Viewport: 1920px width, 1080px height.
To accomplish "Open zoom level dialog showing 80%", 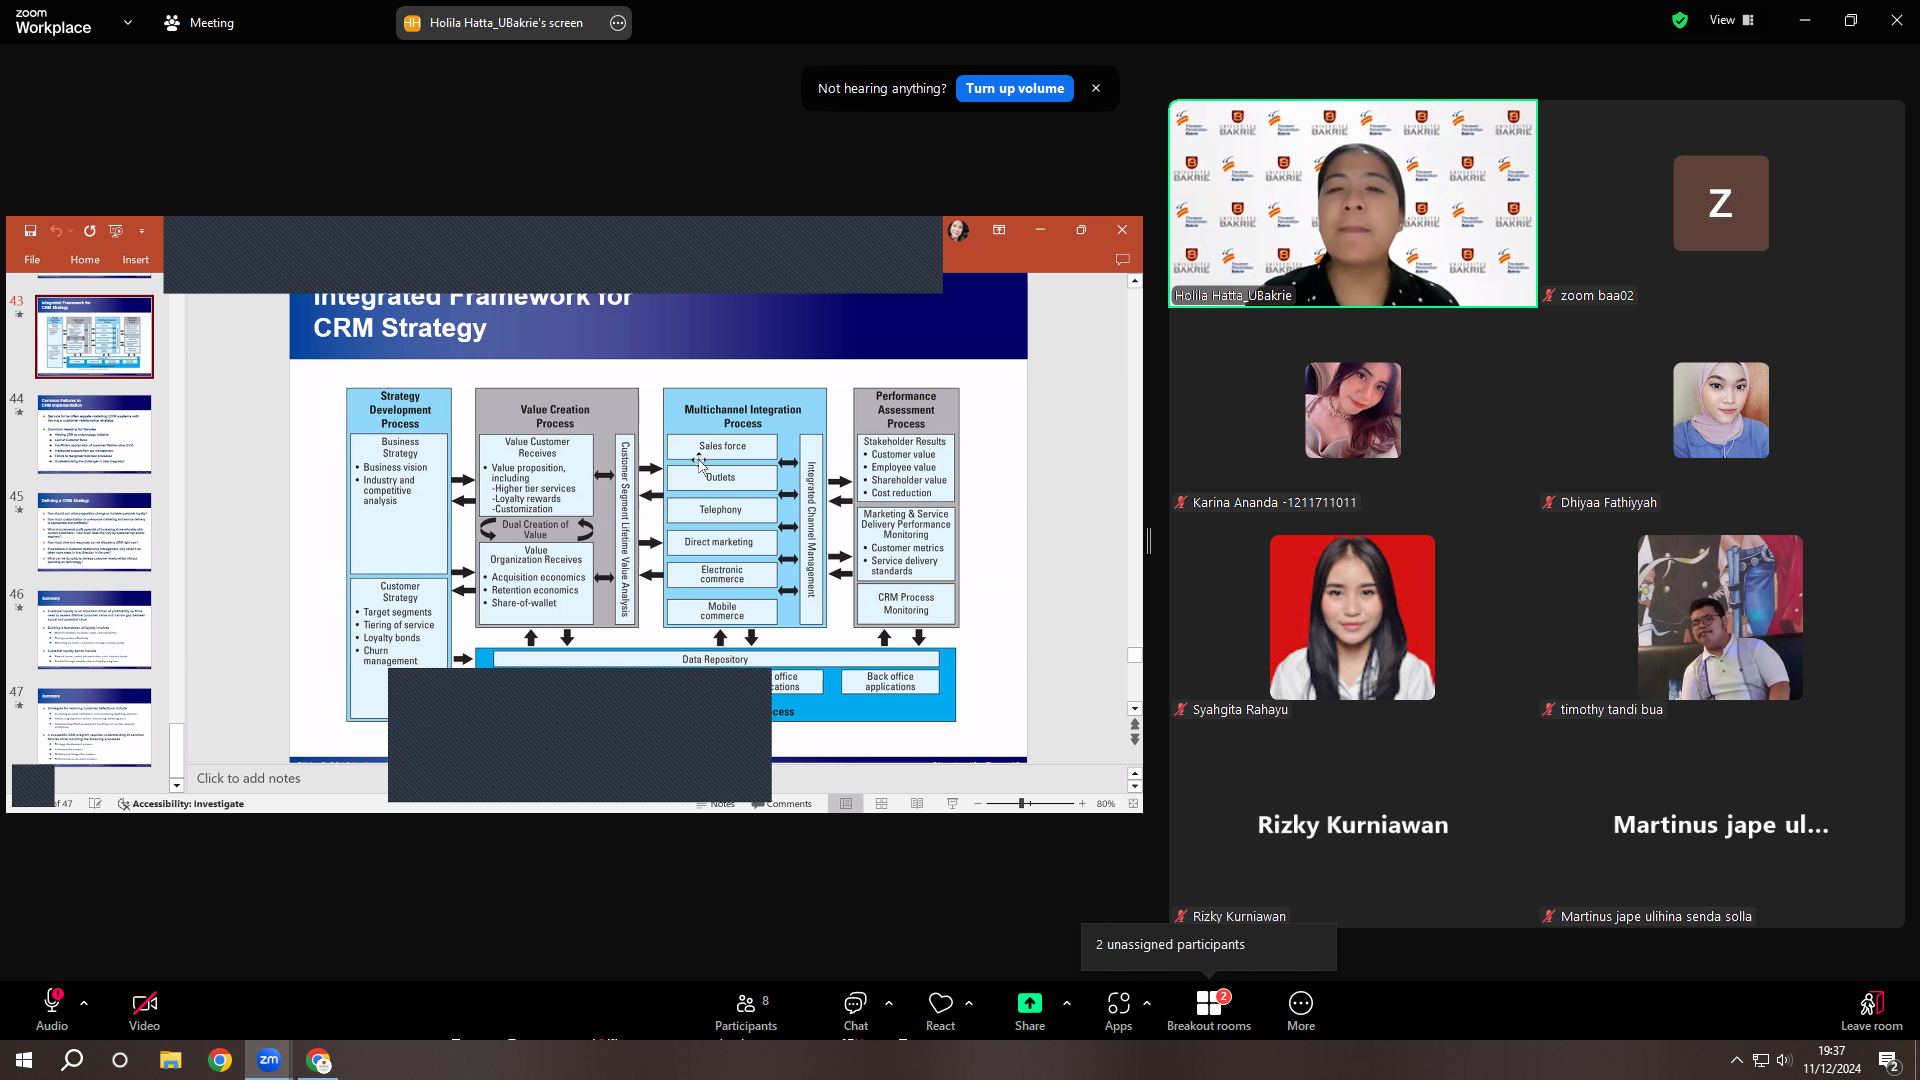I will pyautogui.click(x=1106, y=804).
